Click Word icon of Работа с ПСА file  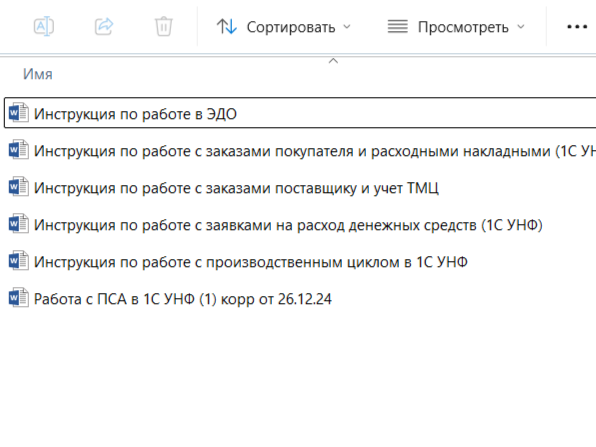coord(19,298)
